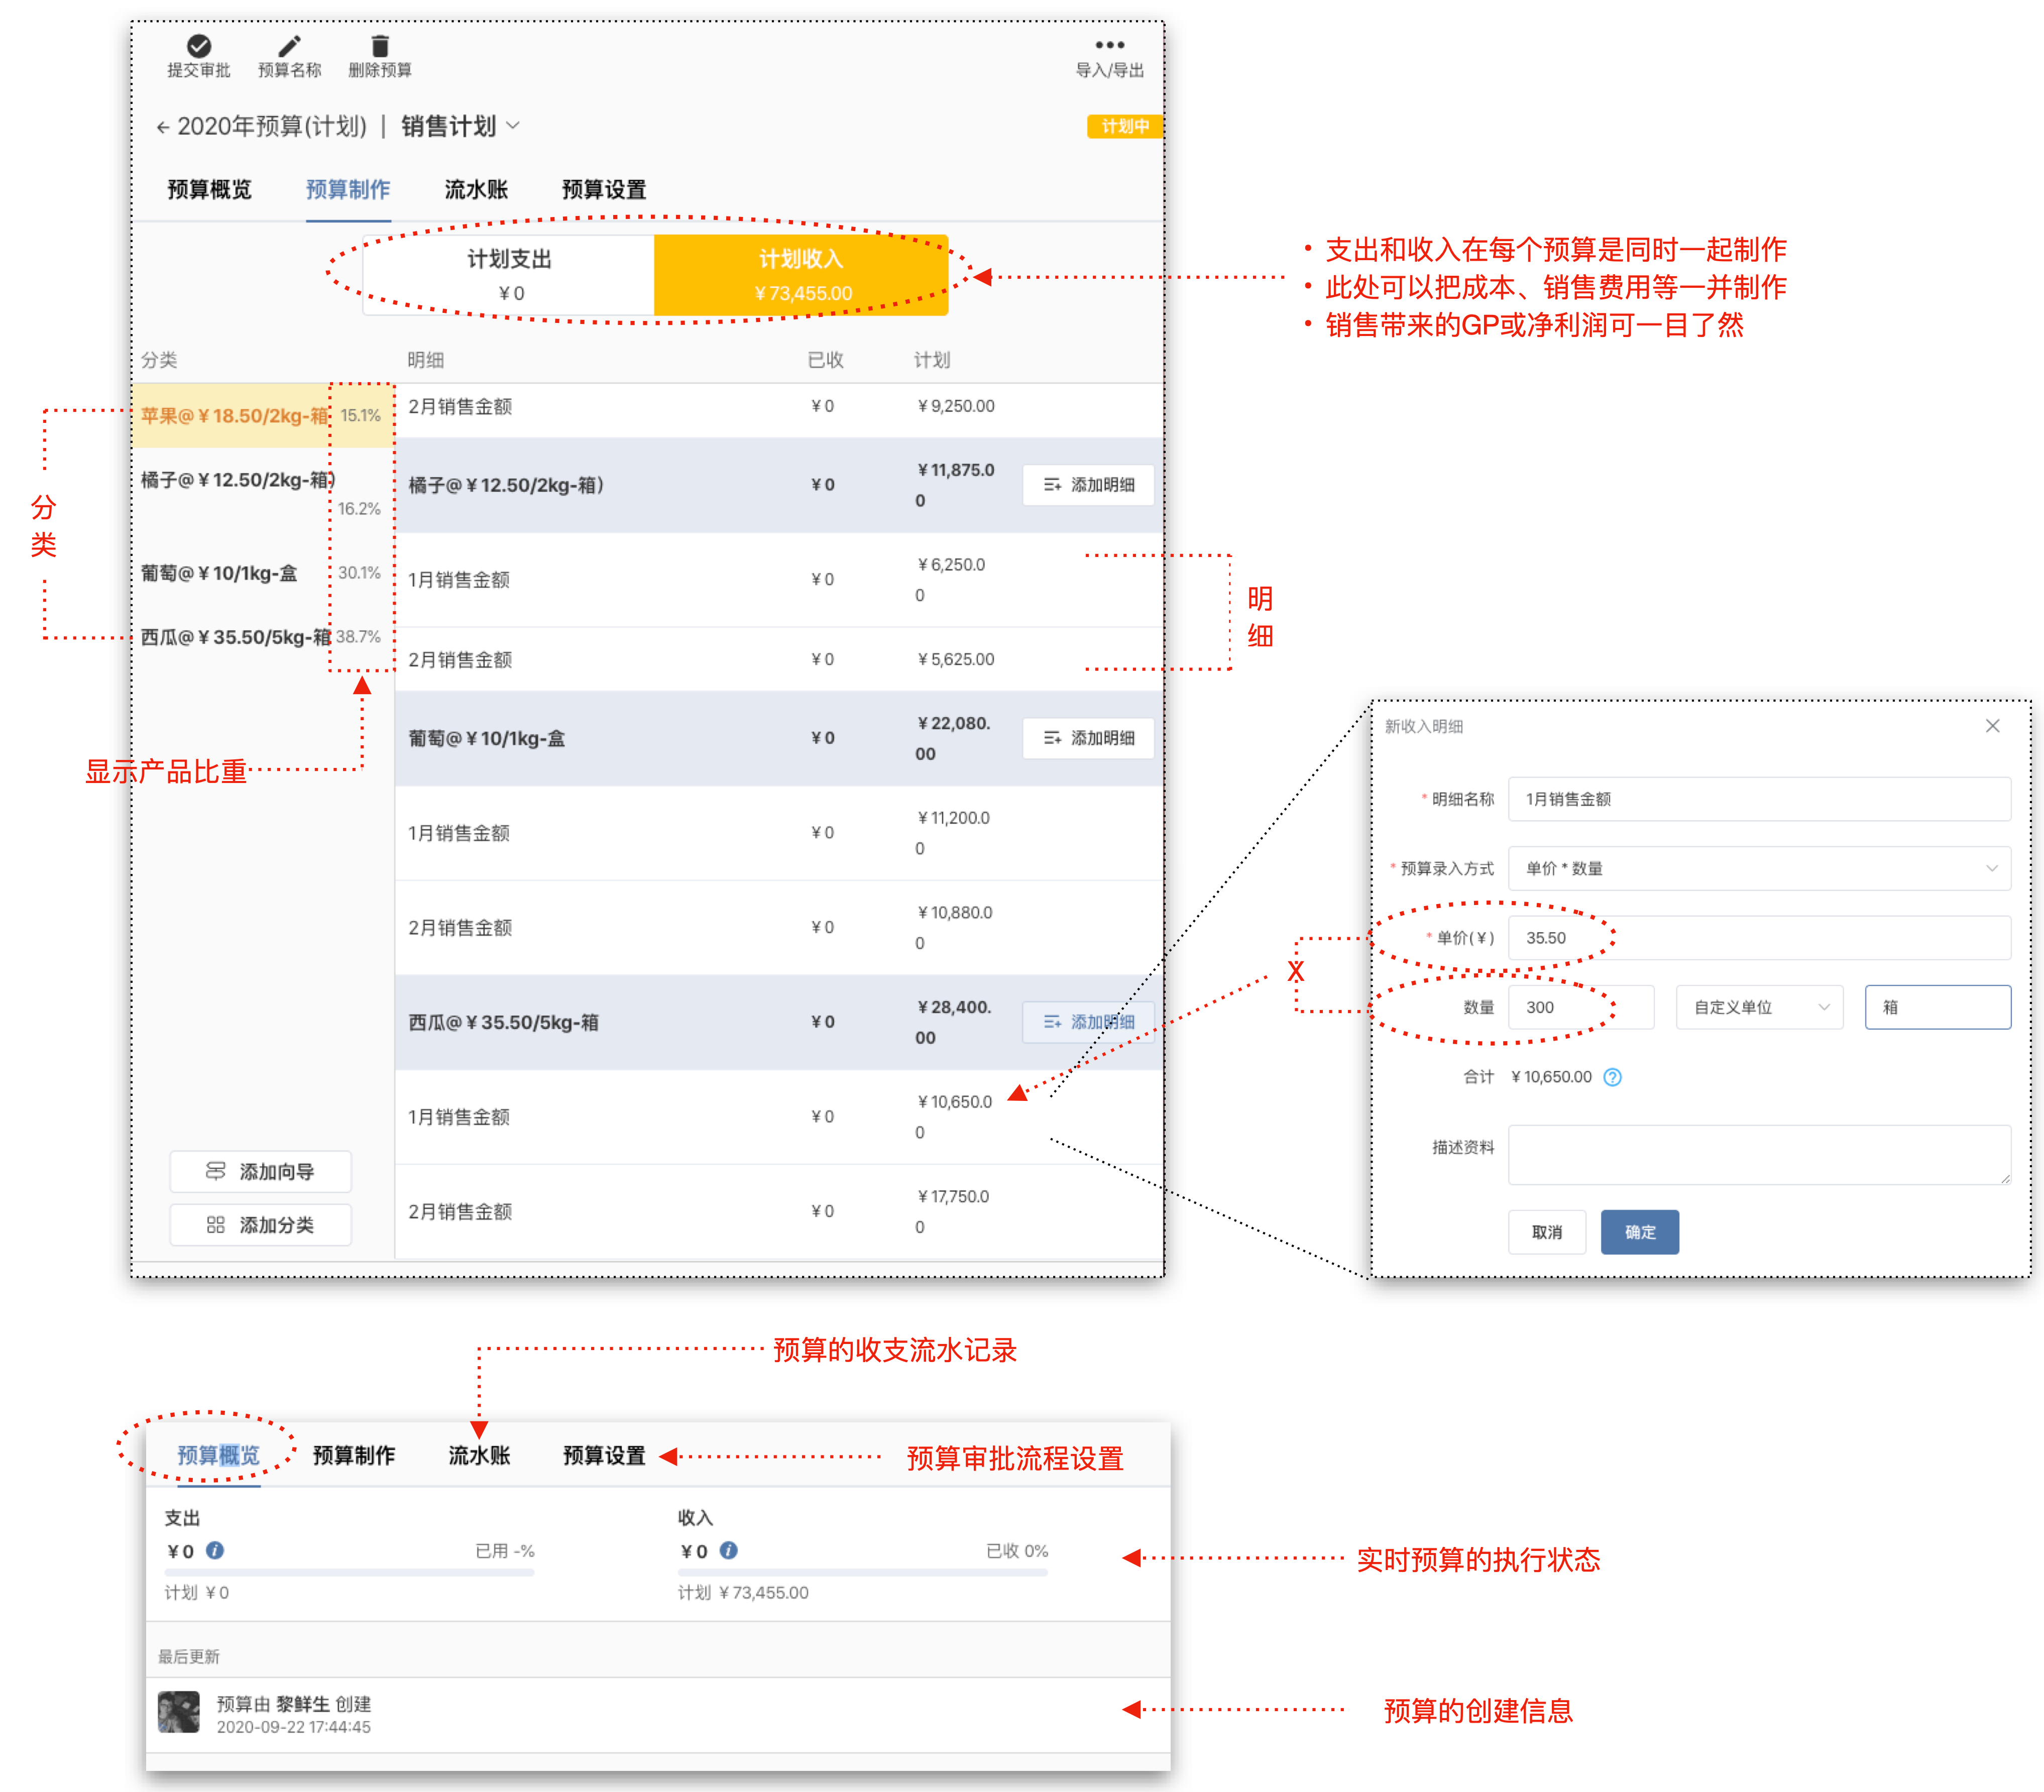The image size is (2044, 1792).
Task: Open the 导入/导出 ellipsis menu
Action: pyautogui.click(x=1110, y=44)
